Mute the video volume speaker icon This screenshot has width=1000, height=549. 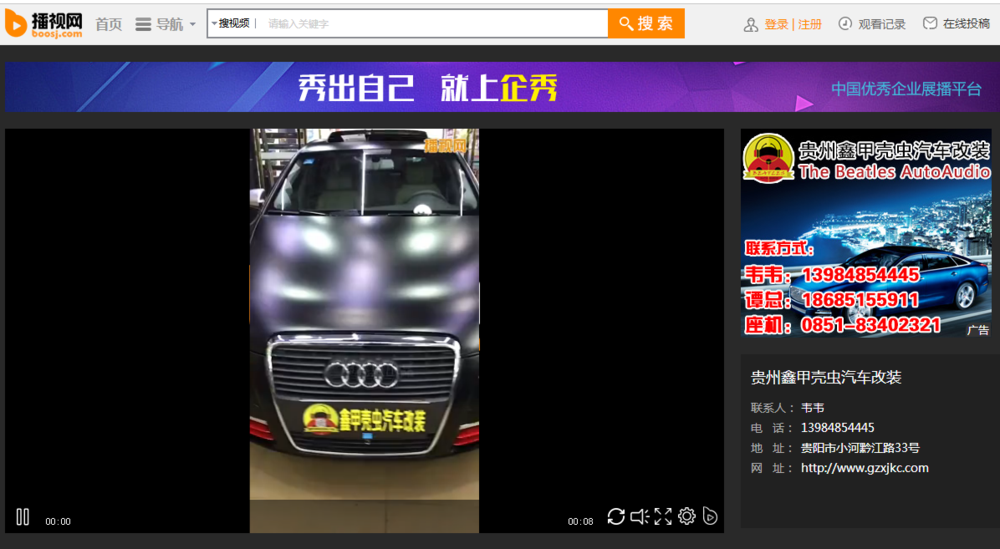tap(639, 516)
